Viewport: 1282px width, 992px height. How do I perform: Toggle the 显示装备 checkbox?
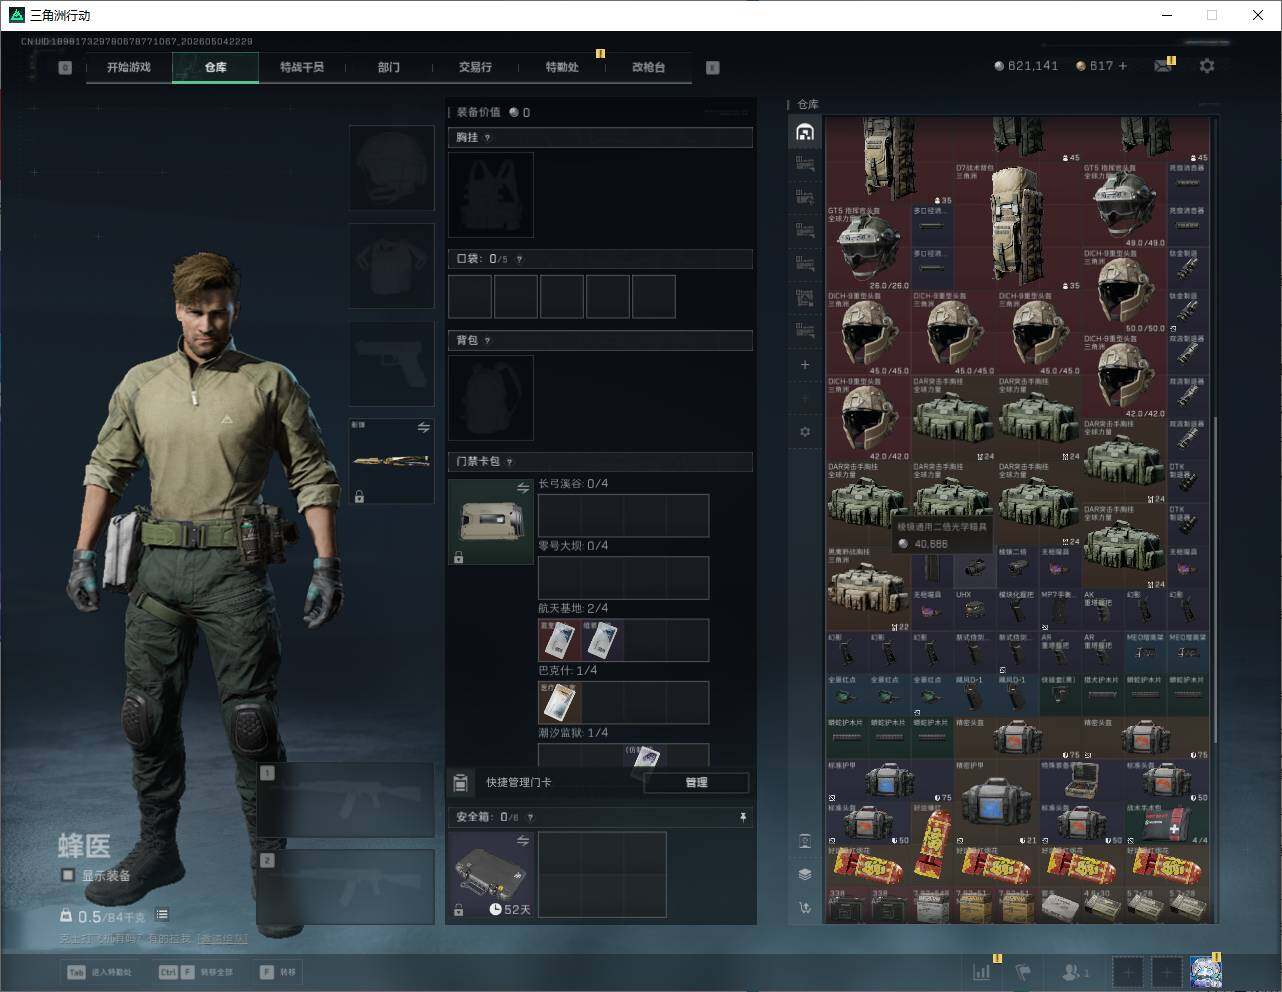pyautogui.click(x=68, y=875)
